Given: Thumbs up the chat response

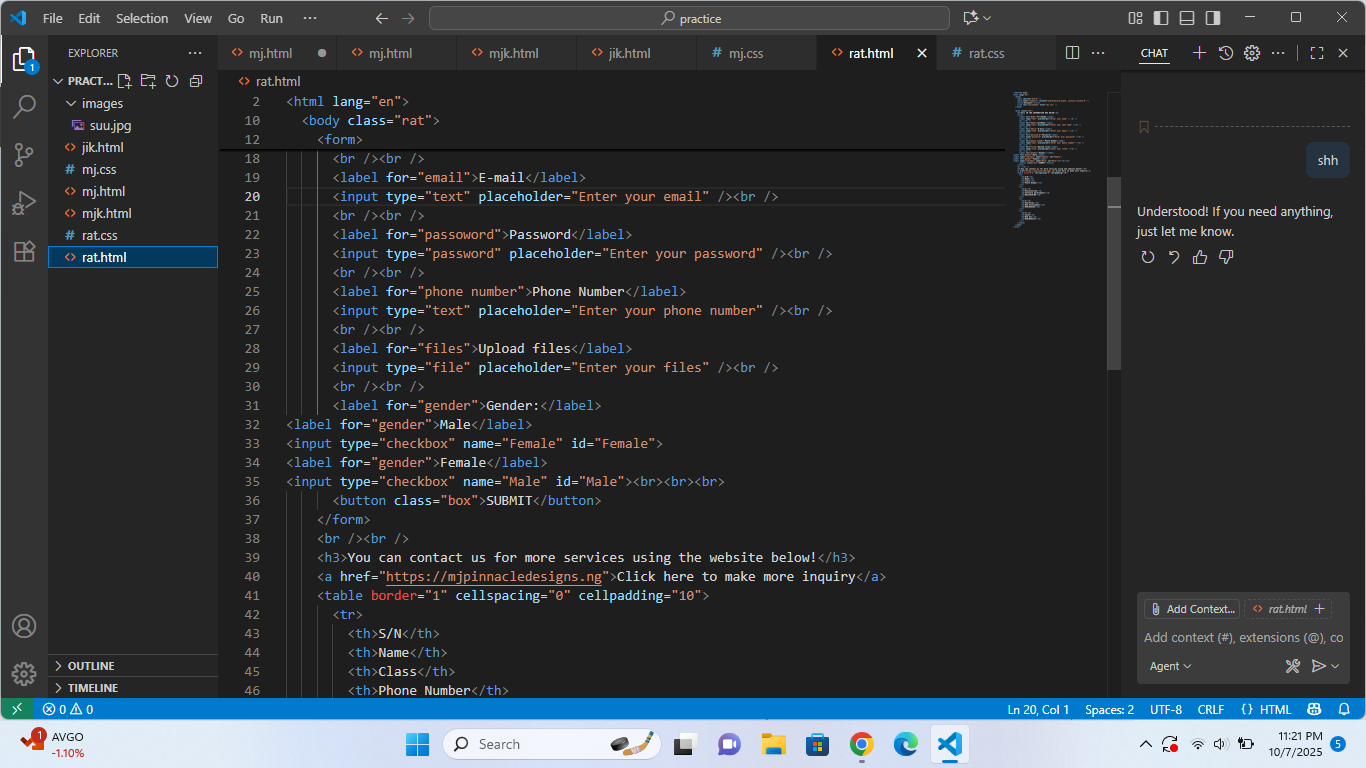Looking at the screenshot, I should click(x=1200, y=257).
